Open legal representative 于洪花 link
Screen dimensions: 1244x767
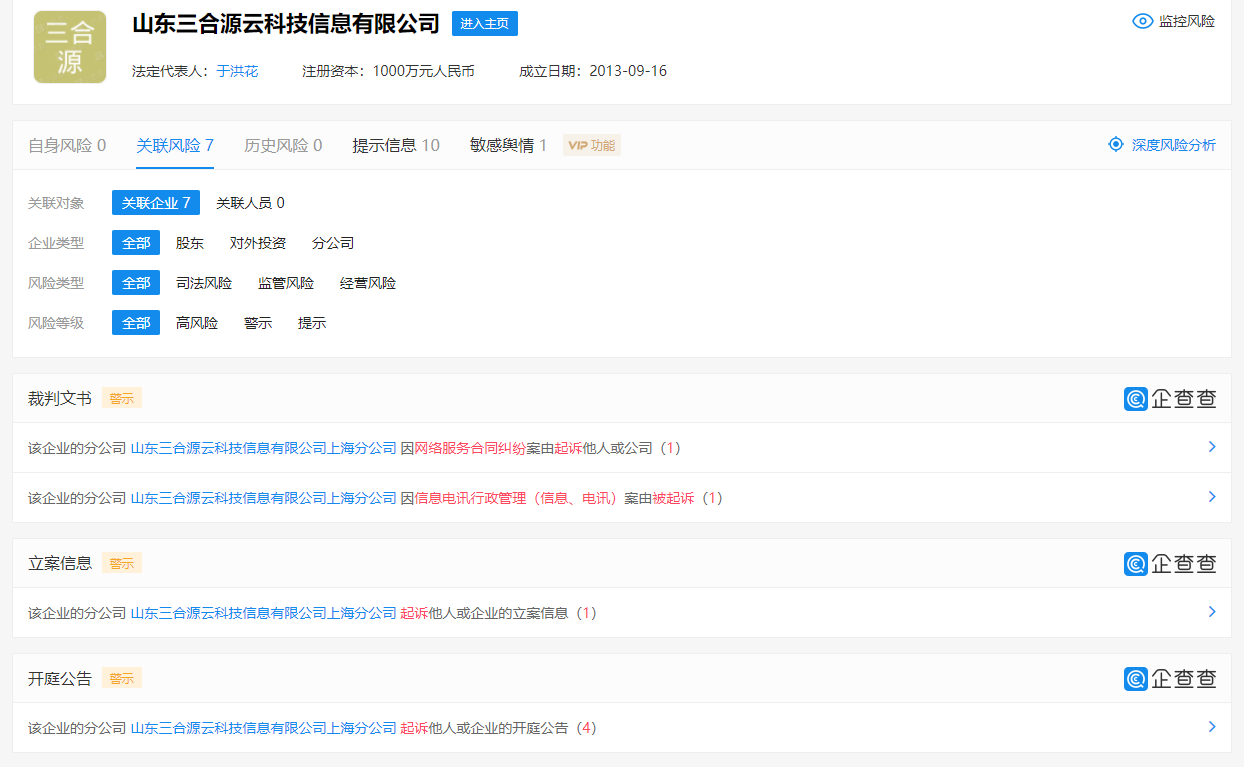tap(237, 71)
